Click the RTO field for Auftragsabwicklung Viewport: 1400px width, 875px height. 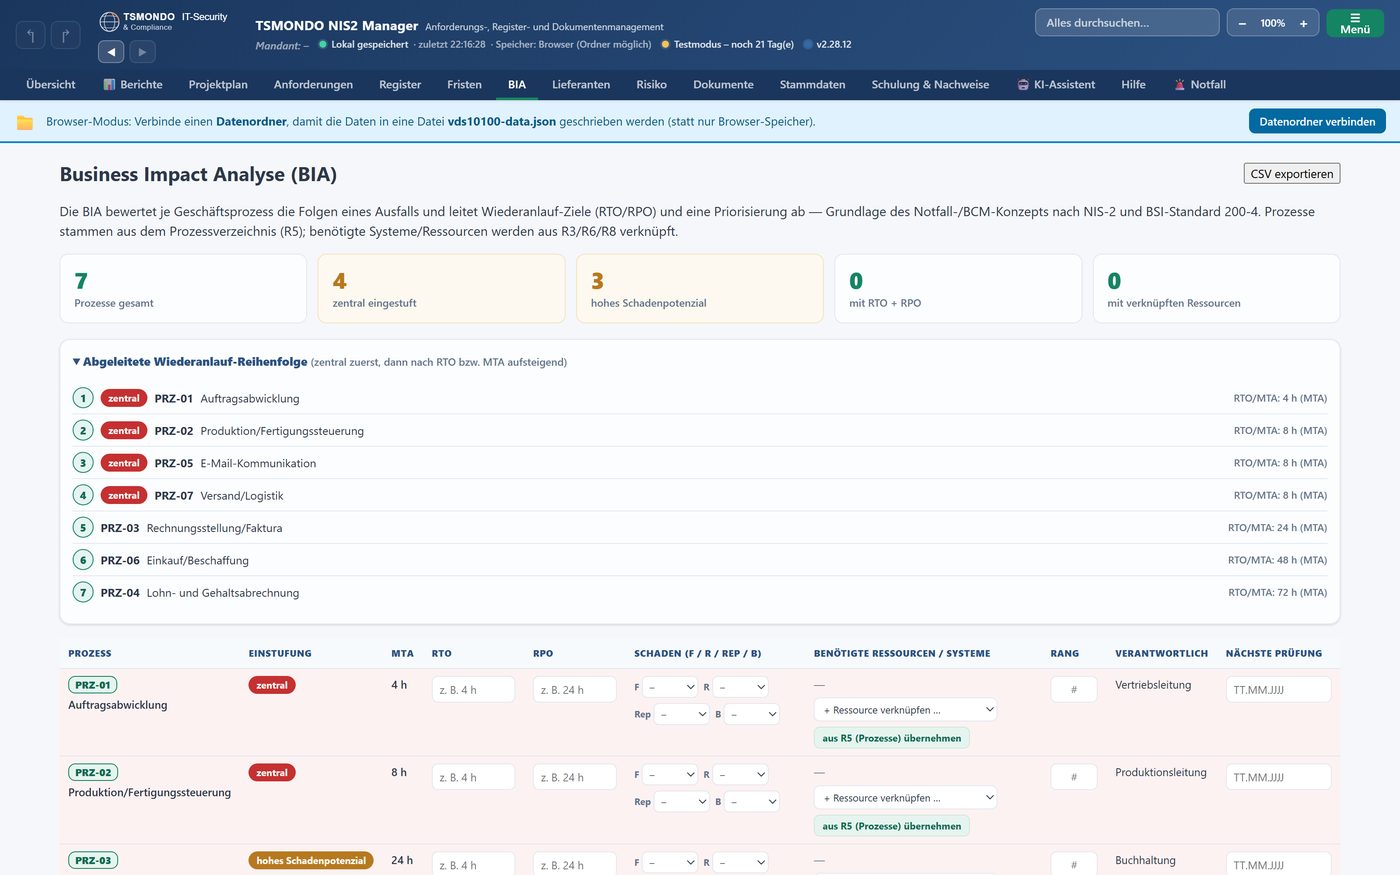(473, 690)
